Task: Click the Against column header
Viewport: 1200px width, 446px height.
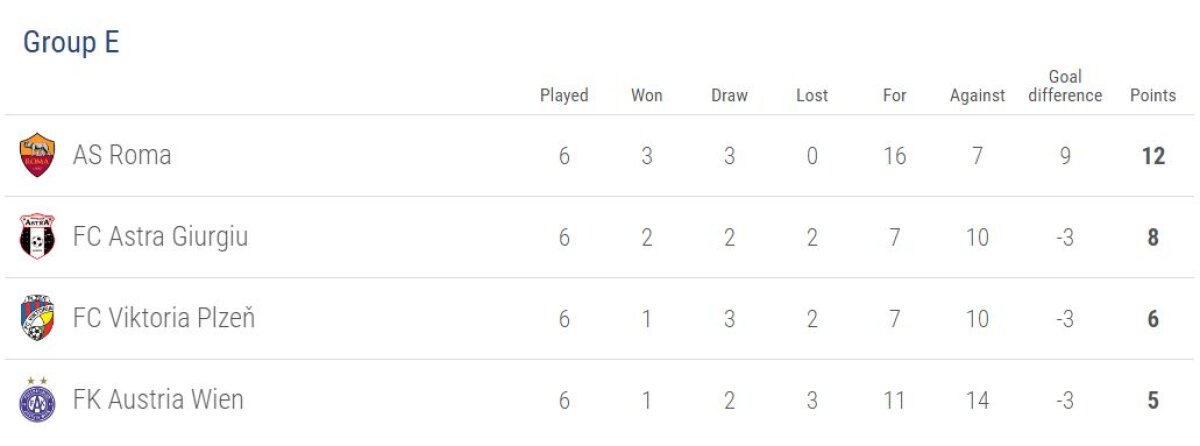Action: point(977,96)
